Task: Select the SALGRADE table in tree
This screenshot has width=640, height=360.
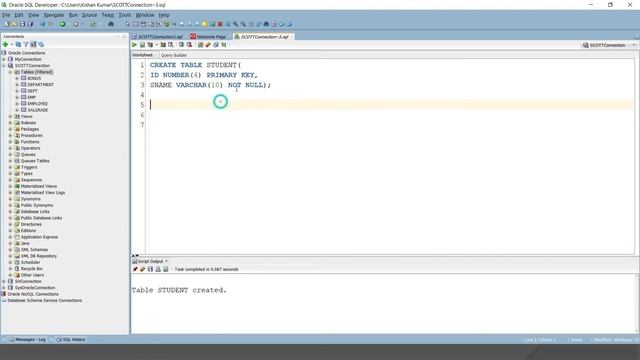Action: click(38, 110)
